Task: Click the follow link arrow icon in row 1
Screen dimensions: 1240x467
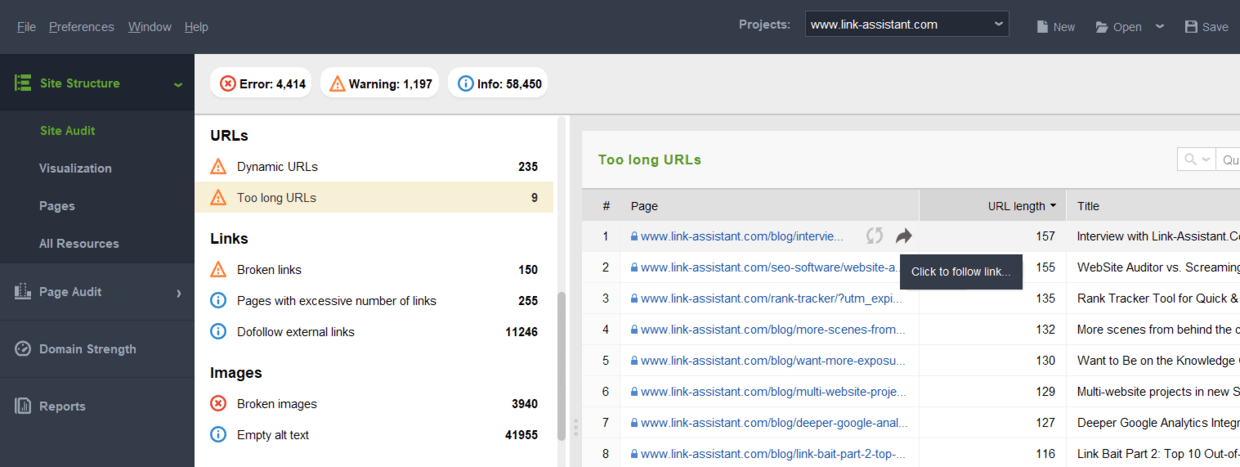Action: pos(903,236)
